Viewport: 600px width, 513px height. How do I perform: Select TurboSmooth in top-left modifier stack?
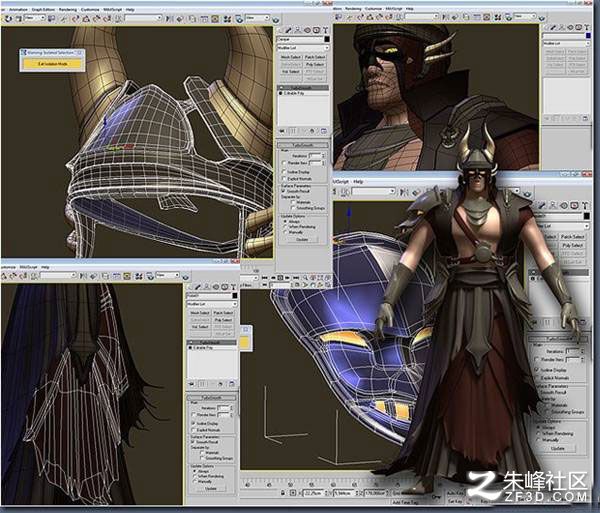tap(303, 88)
